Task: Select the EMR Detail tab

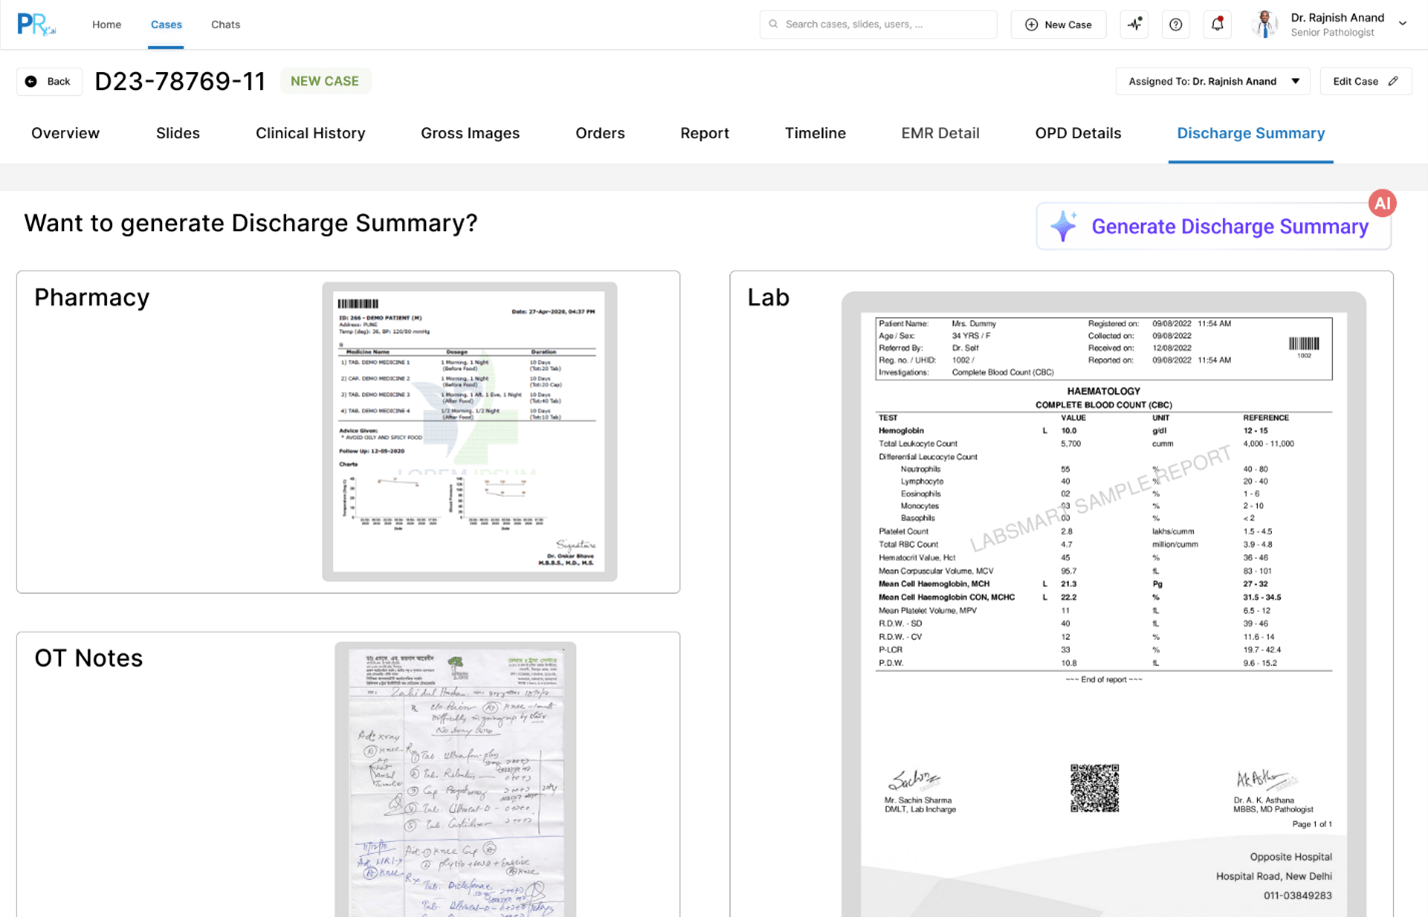Action: coord(940,134)
